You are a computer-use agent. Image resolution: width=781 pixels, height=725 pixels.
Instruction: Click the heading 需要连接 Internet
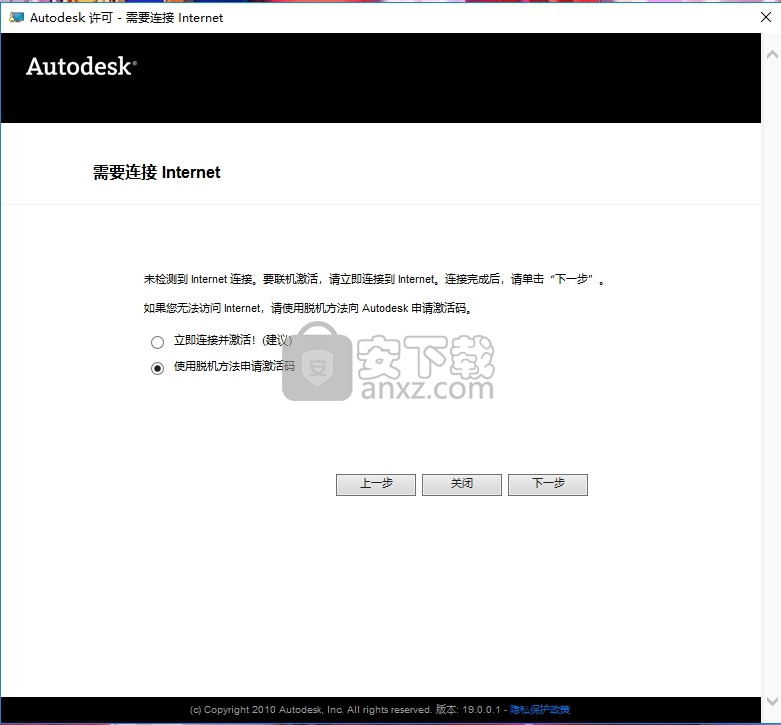(x=156, y=172)
